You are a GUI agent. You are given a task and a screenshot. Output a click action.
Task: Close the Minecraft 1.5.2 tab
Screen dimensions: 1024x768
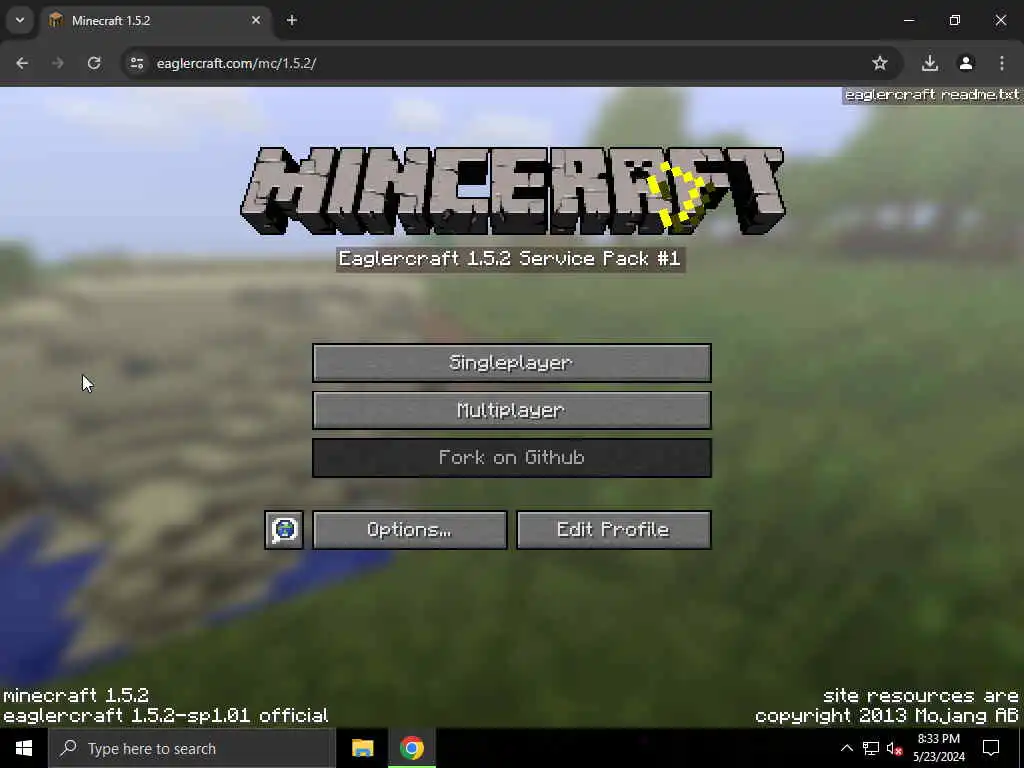[x=256, y=21]
